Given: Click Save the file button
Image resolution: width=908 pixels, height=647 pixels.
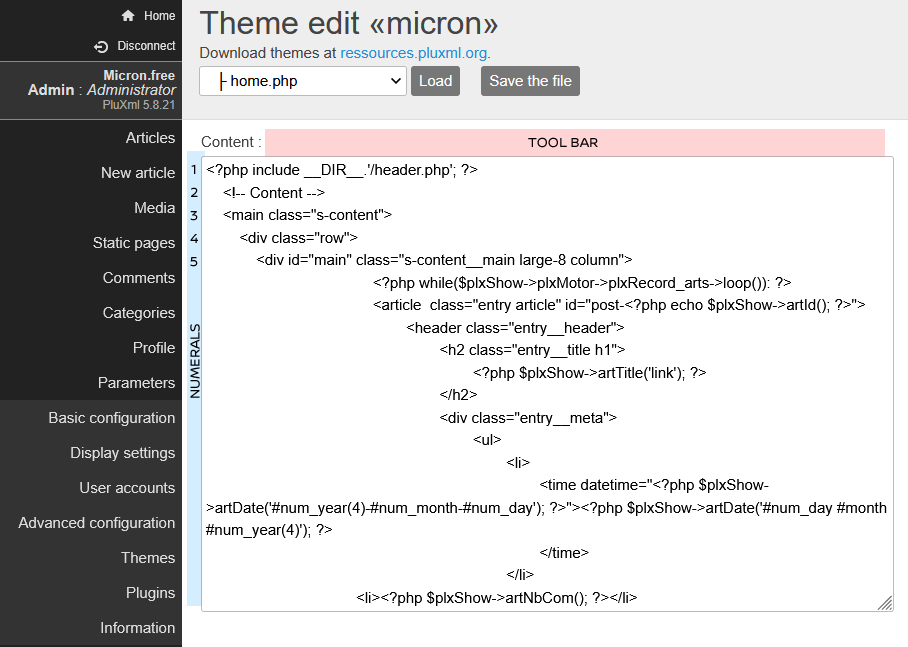Looking at the screenshot, I should click(x=530, y=81).
